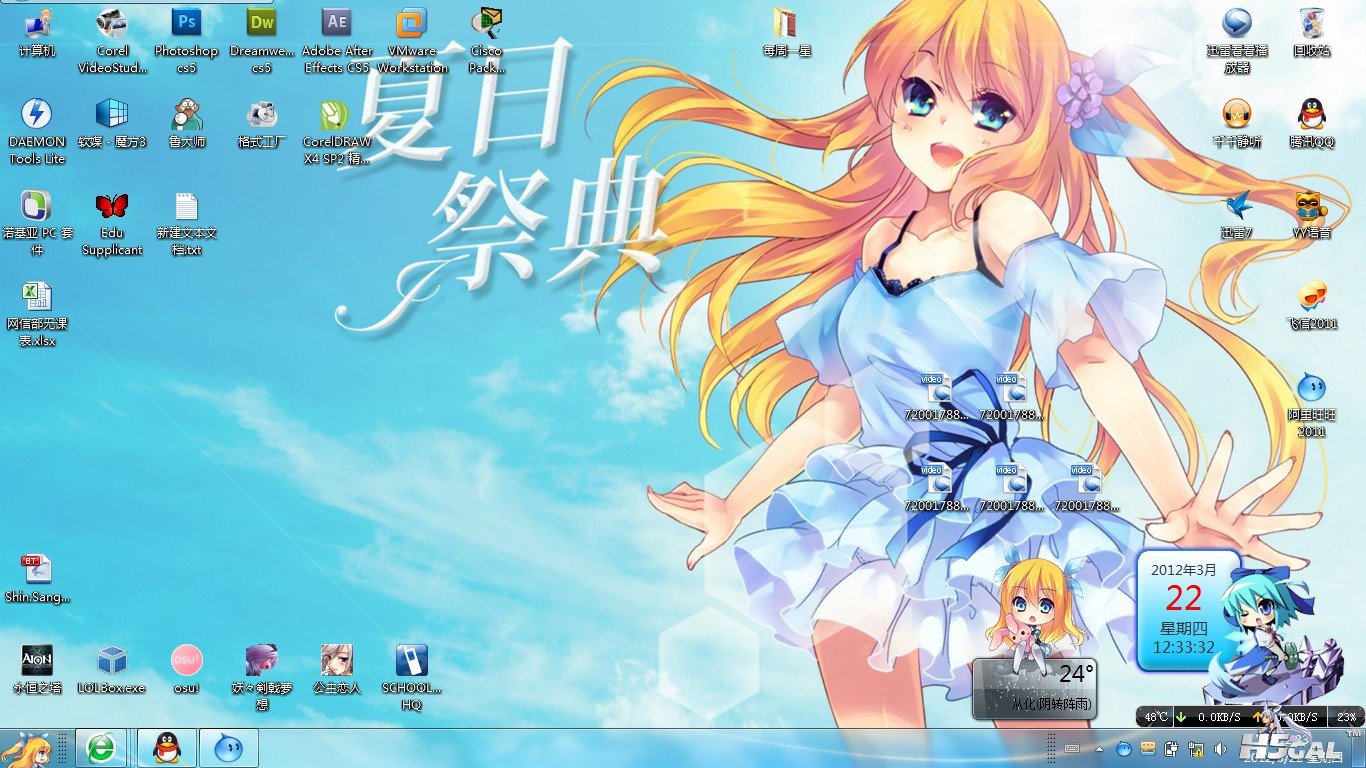Select the 软媒·魔方3 desktop icon

pos(112,124)
